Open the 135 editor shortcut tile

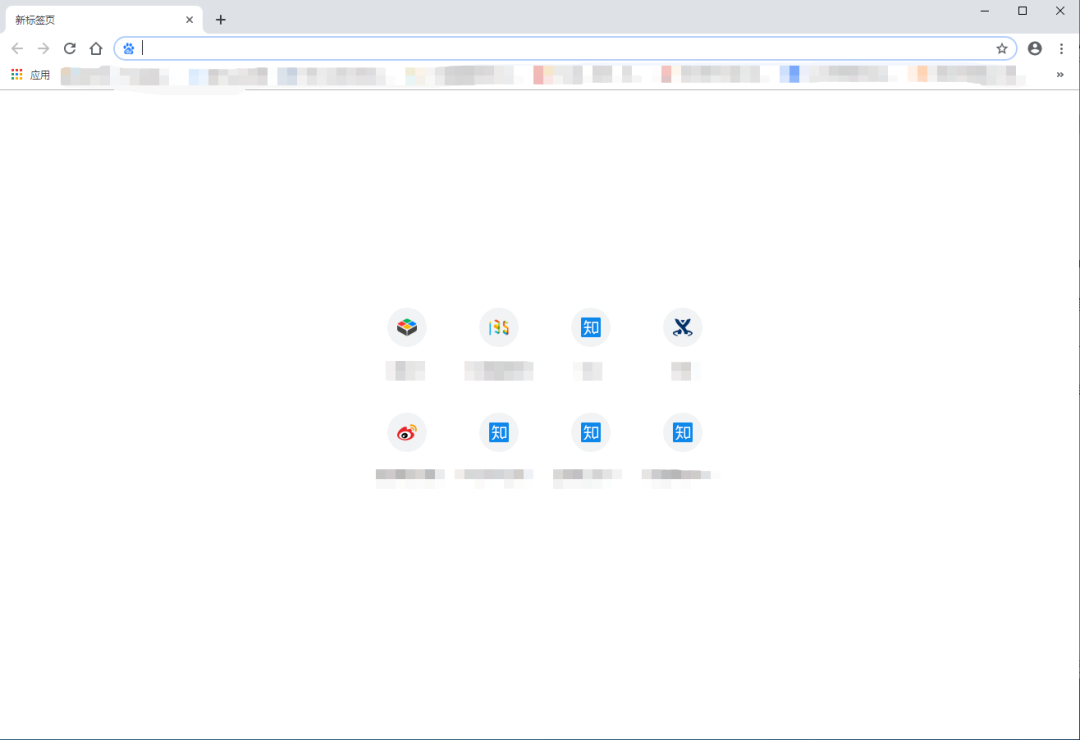pos(499,327)
